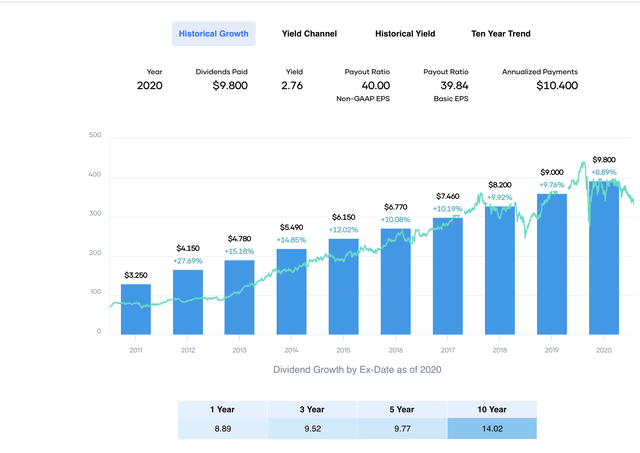Click the 2012 bar labeled $4.150
Viewport: 640px width, 453px height.
[x=188, y=302]
